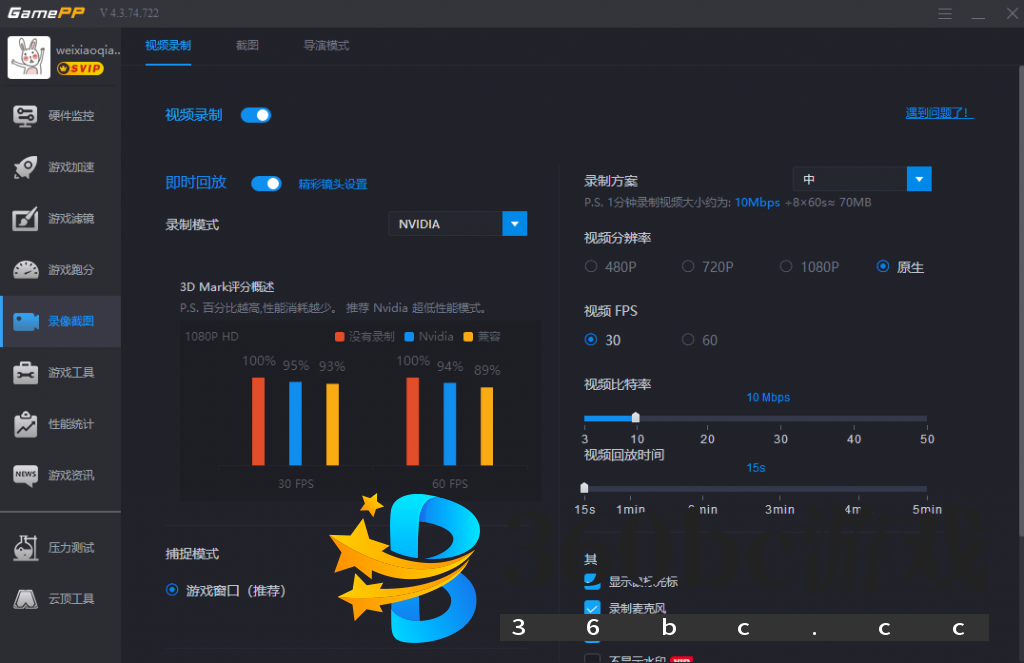The width and height of the screenshot is (1024, 663).
Task: Open the 游戏工具 game tools panel
Action: [x=60, y=372]
